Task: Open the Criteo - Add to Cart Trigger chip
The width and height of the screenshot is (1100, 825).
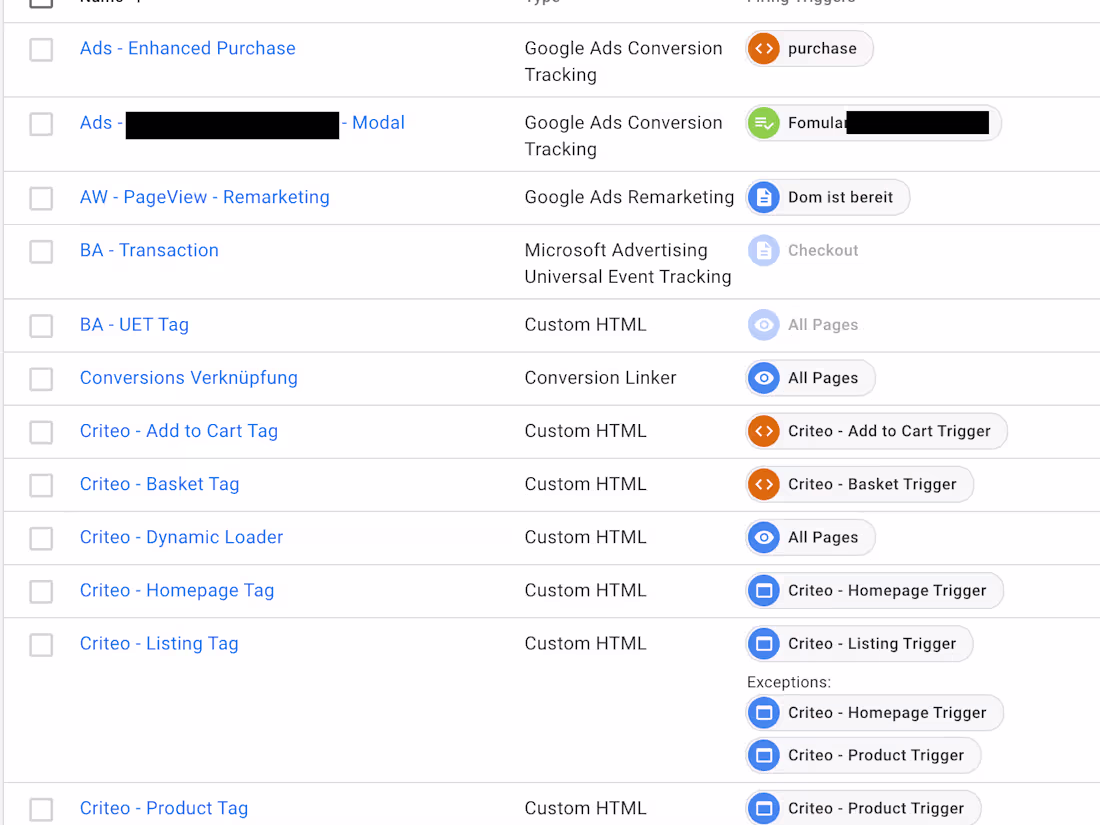Action: point(876,431)
